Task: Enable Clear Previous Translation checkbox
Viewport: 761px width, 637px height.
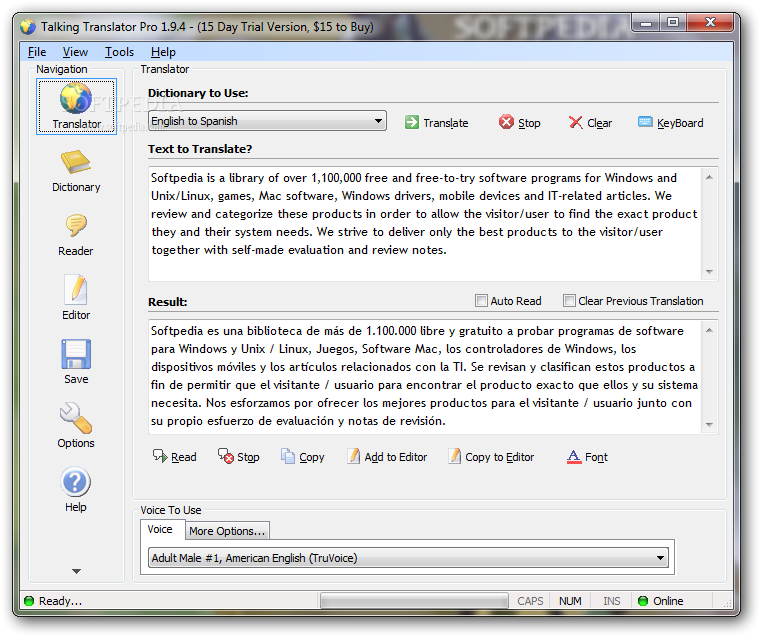Action: (569, 301)
